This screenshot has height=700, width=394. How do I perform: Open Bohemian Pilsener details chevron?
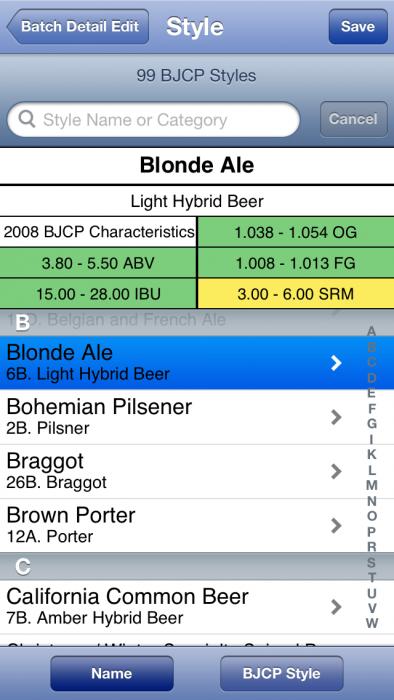click(x=336, y=417)
